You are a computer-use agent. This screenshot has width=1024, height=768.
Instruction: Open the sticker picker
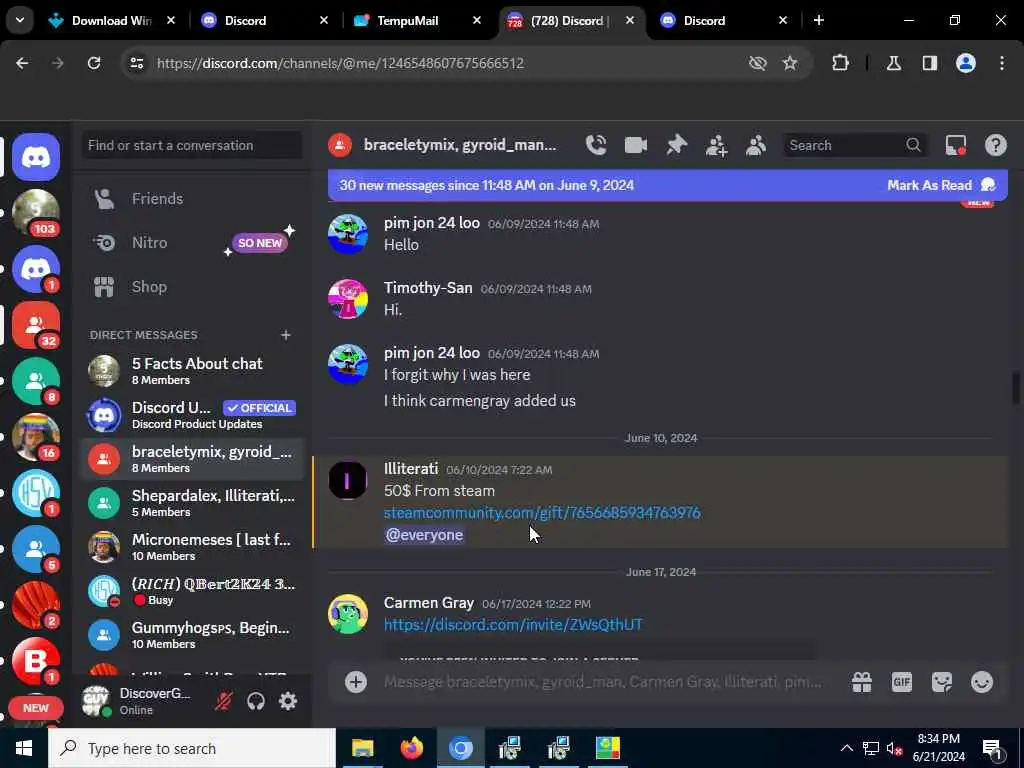942,682
